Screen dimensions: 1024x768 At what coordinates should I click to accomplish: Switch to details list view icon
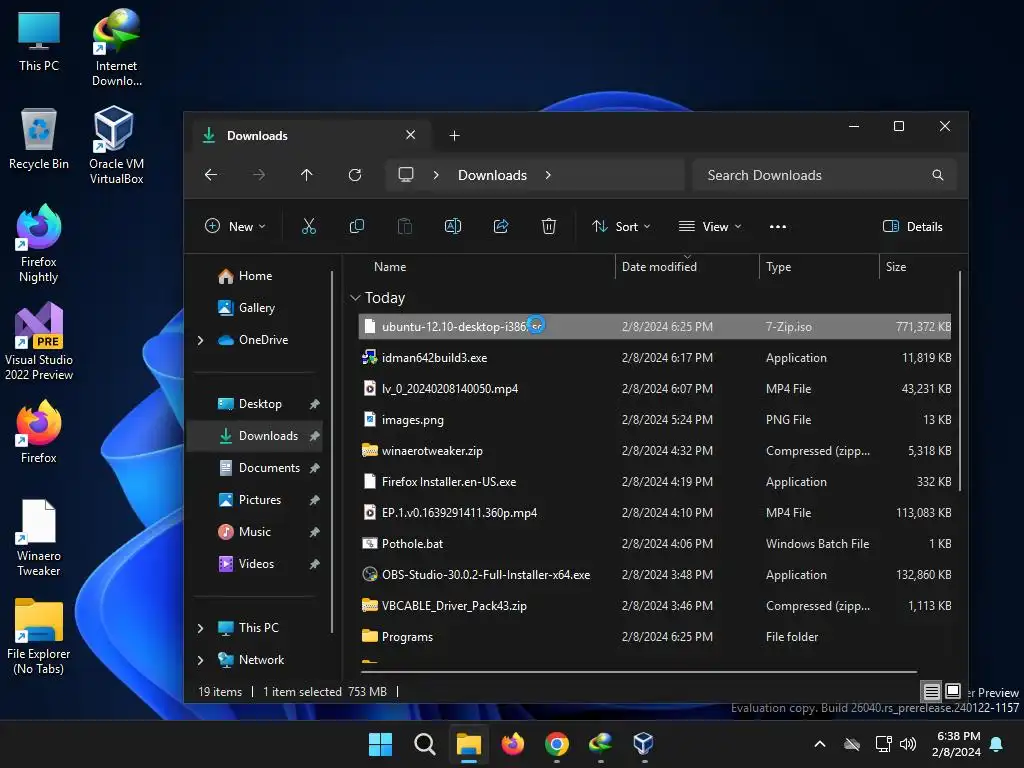pyautogui.click(x=931, y=691)
